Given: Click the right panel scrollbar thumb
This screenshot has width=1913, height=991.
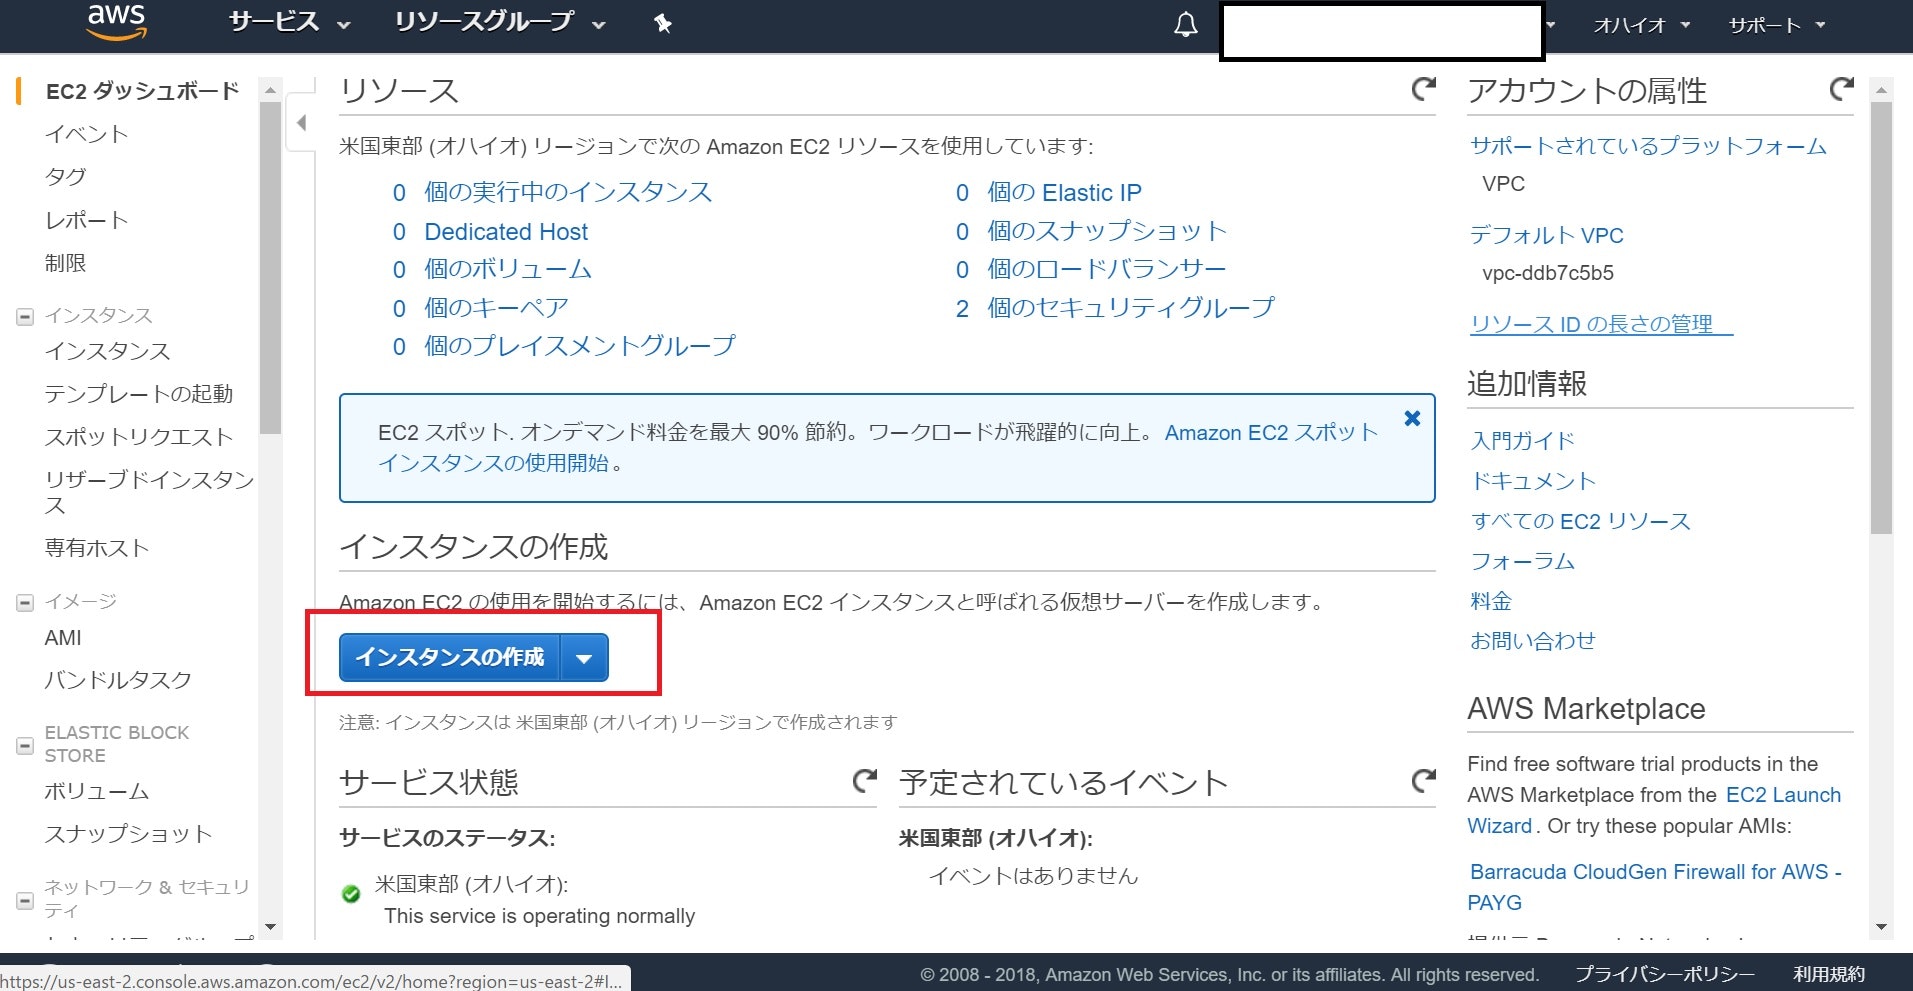Looking at the screenshot, I should click(x=1881, y=318).
